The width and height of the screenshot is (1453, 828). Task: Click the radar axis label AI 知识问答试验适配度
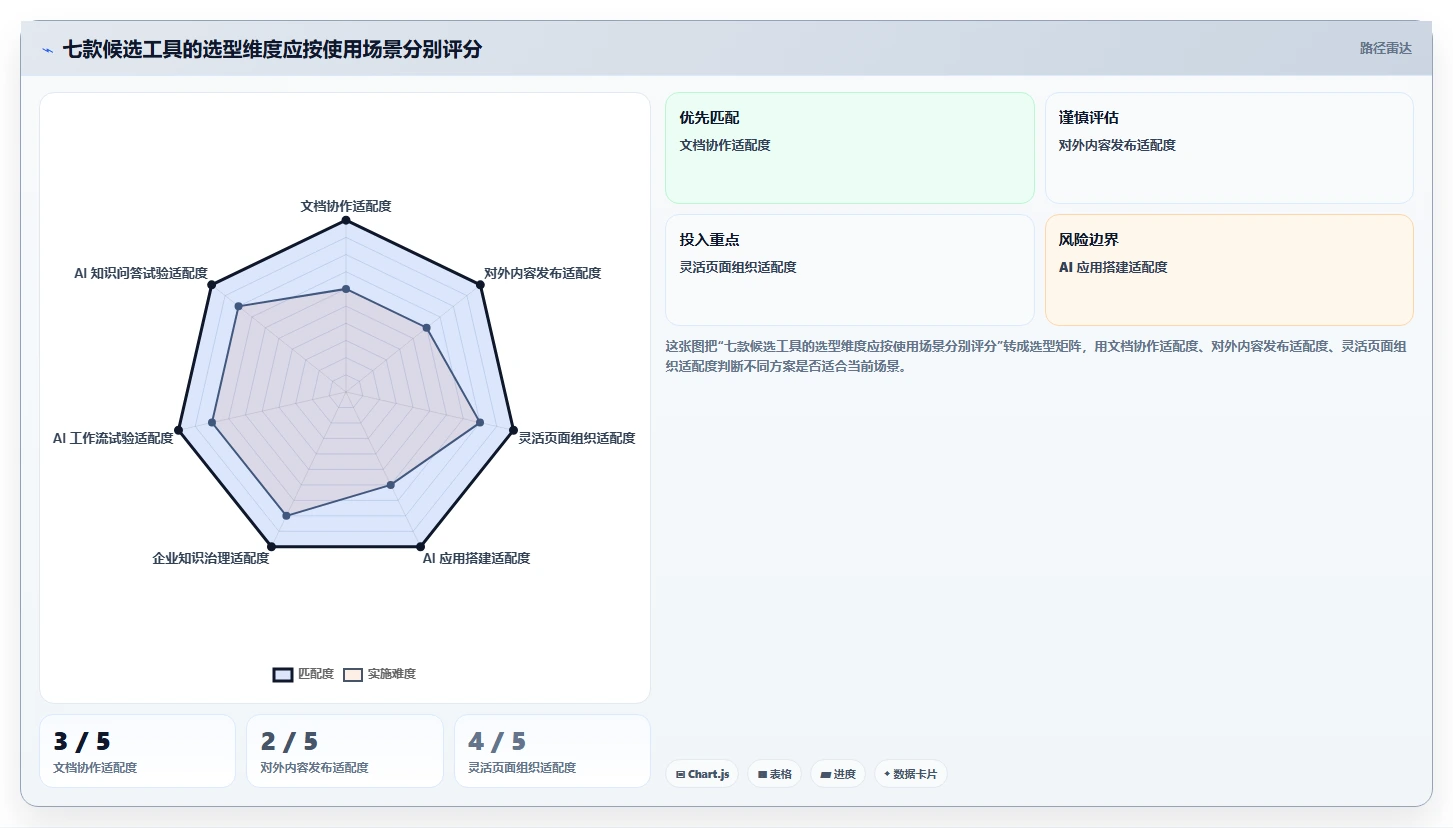141,273
